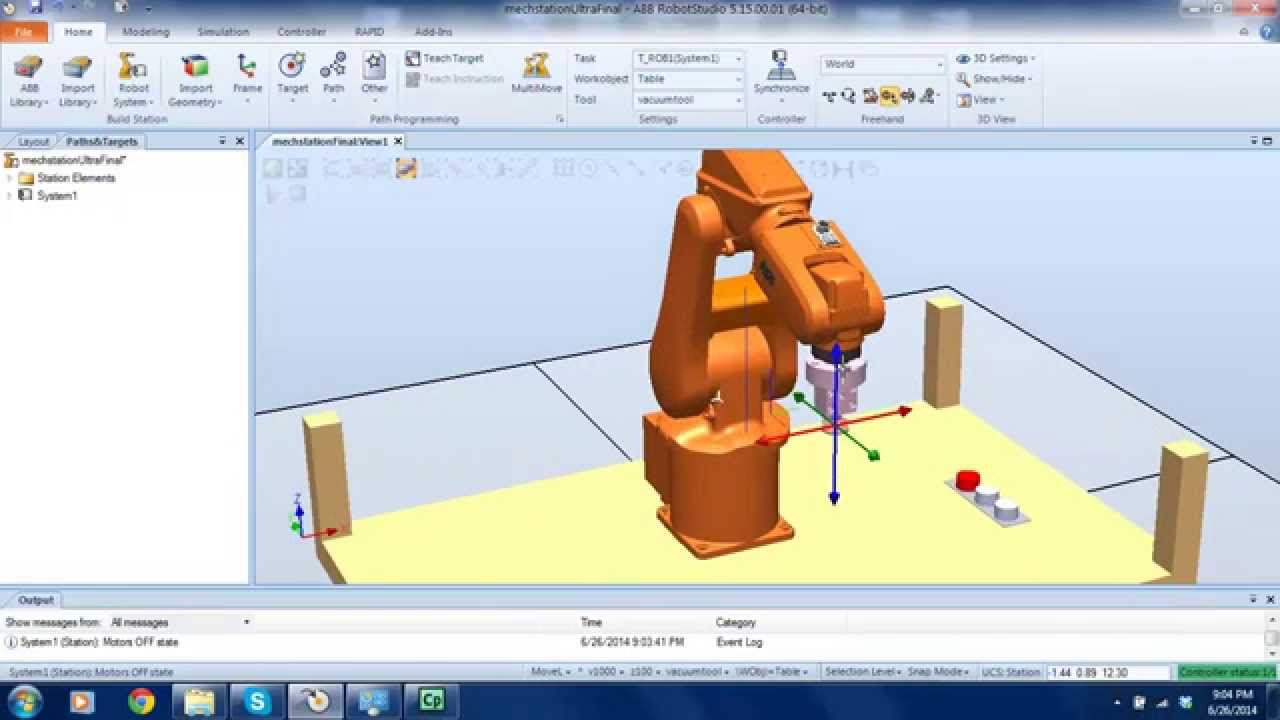Open the MoveL motion type status dropdown

point(551,672)
